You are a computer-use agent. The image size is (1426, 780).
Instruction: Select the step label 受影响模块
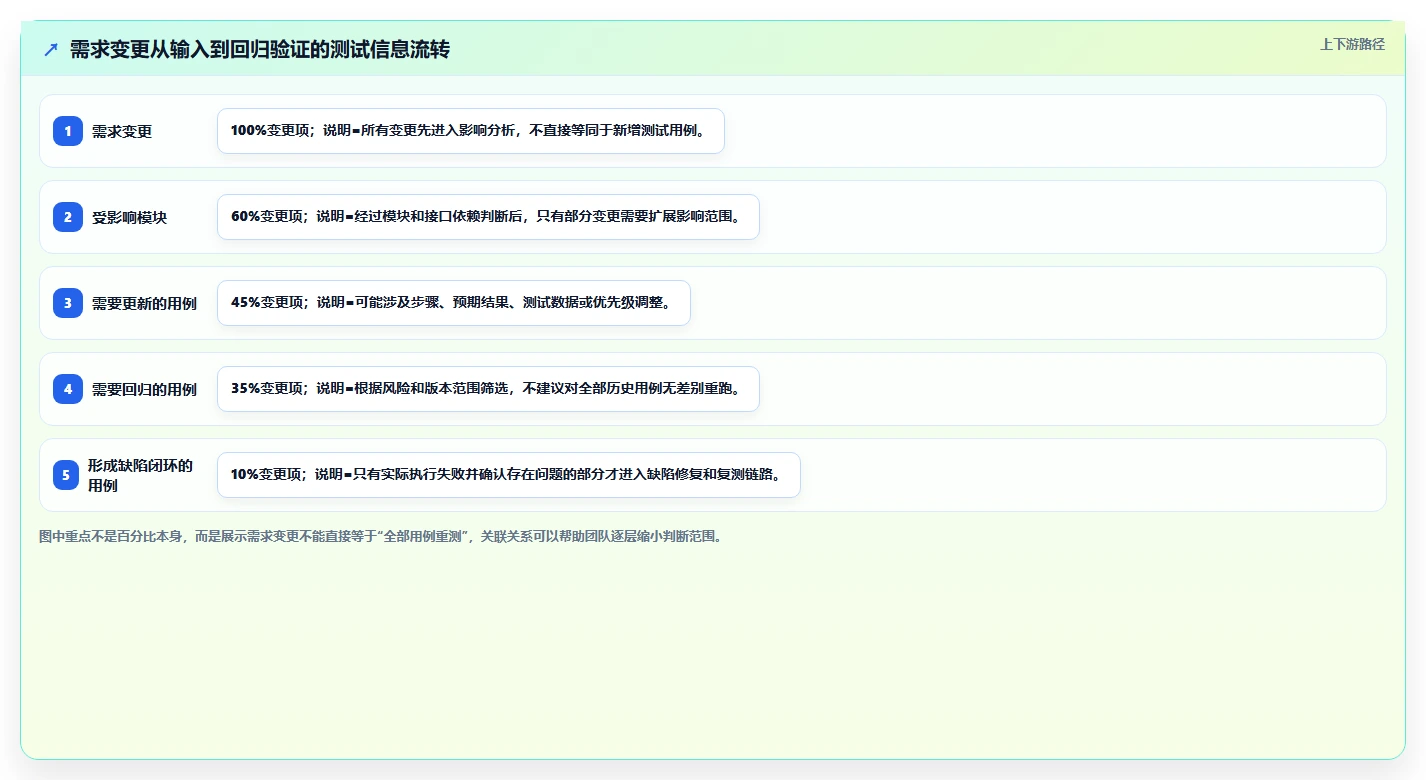tap(129, 217)
